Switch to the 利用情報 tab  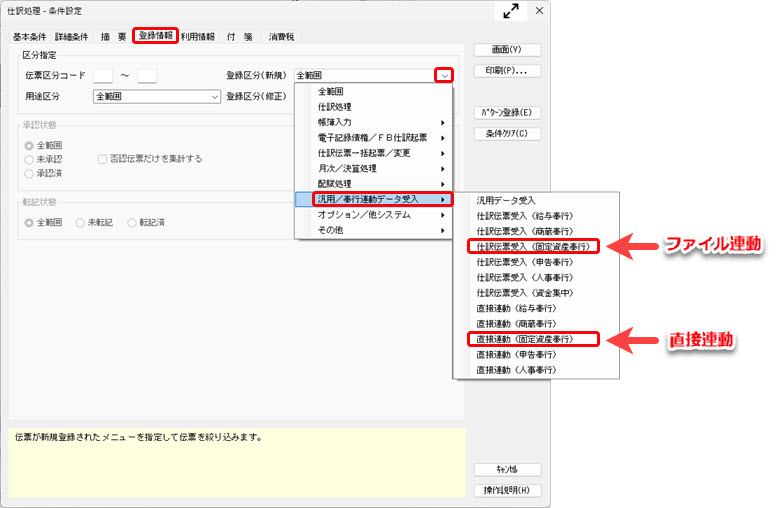[x=197, y=37]
